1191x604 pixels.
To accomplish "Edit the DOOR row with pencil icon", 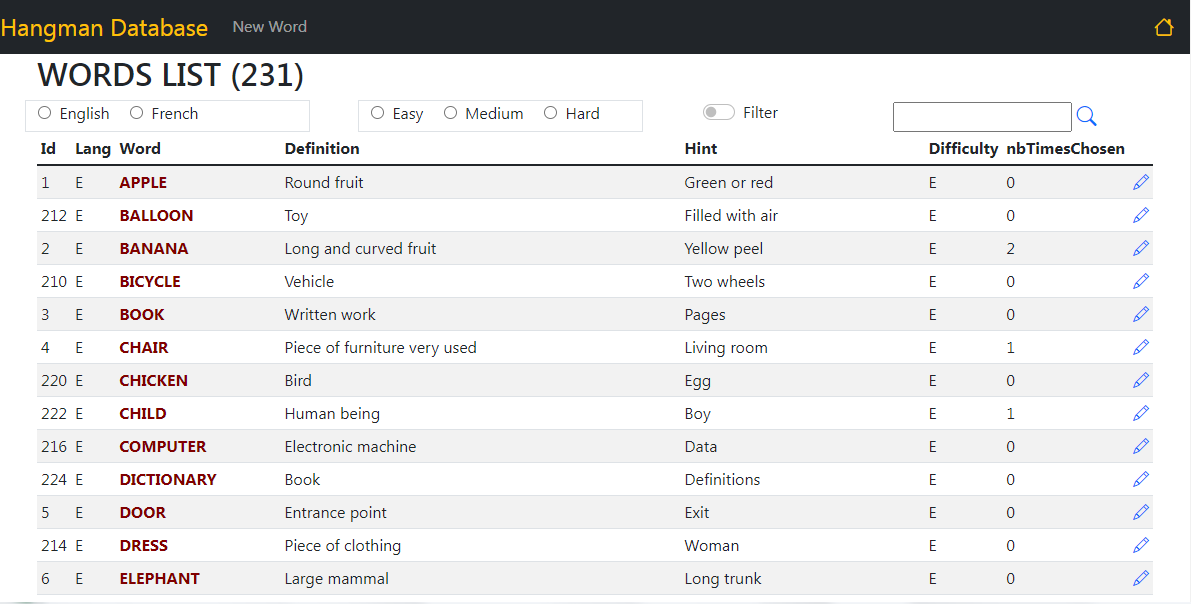I will [1141, 513].
